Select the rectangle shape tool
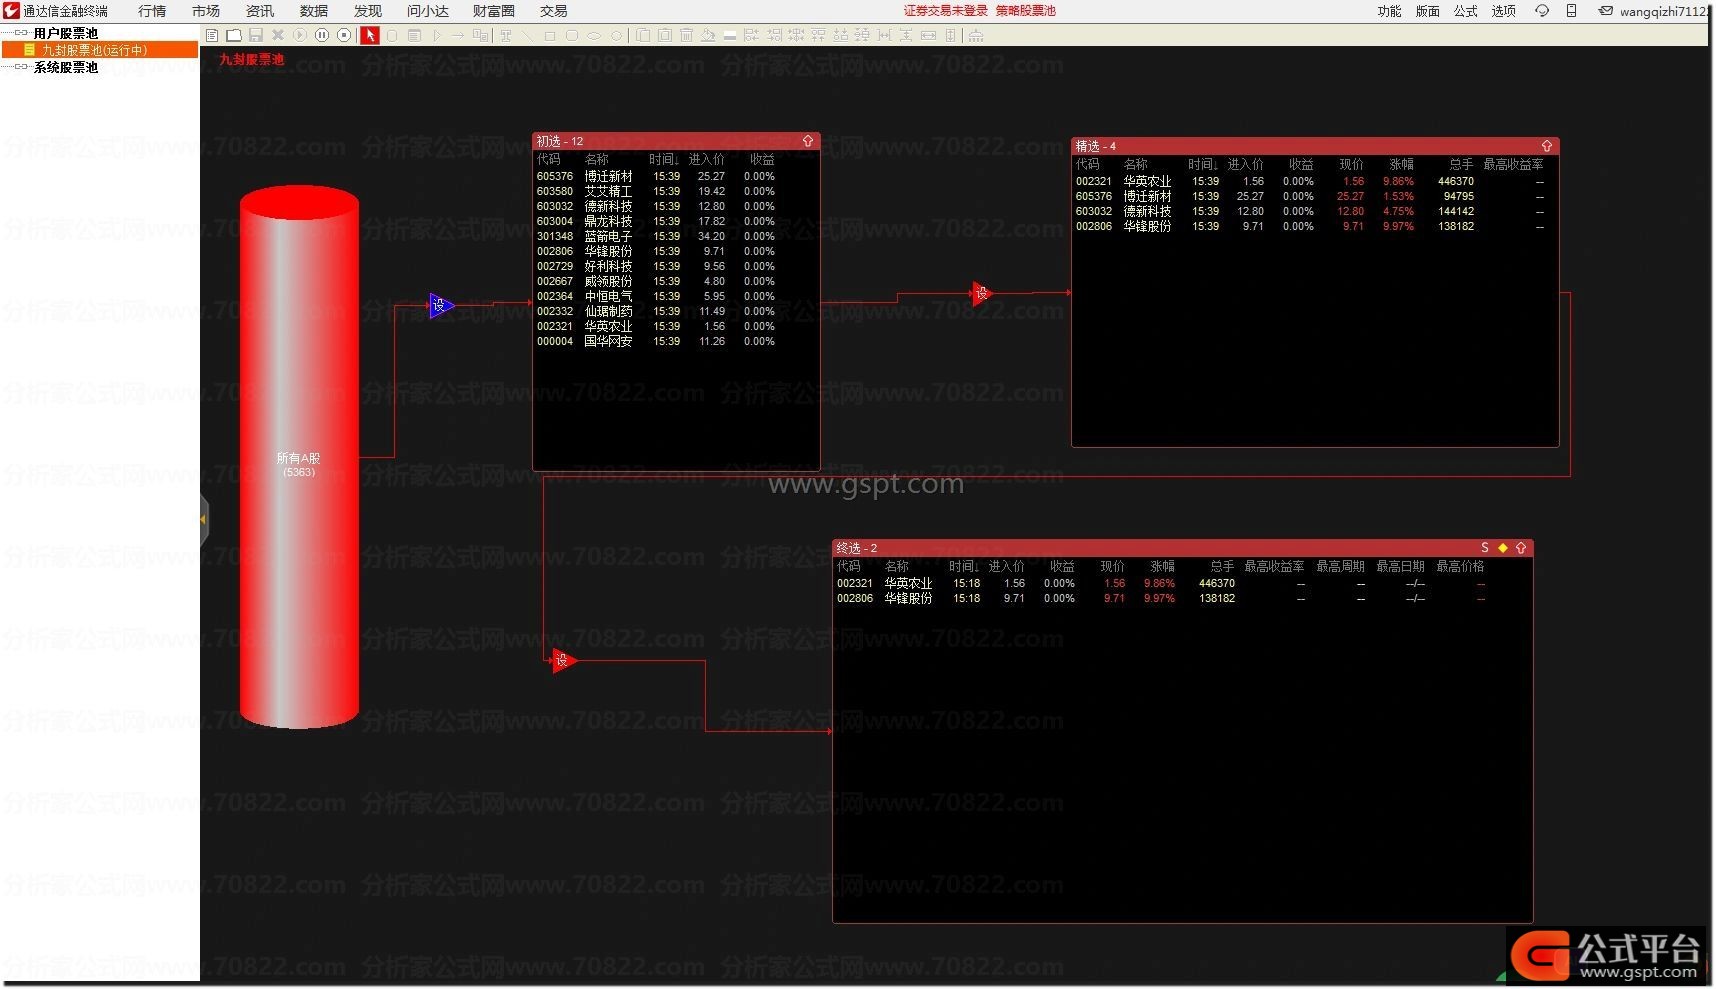This screenshot has width=1716, height=989. 550,35
